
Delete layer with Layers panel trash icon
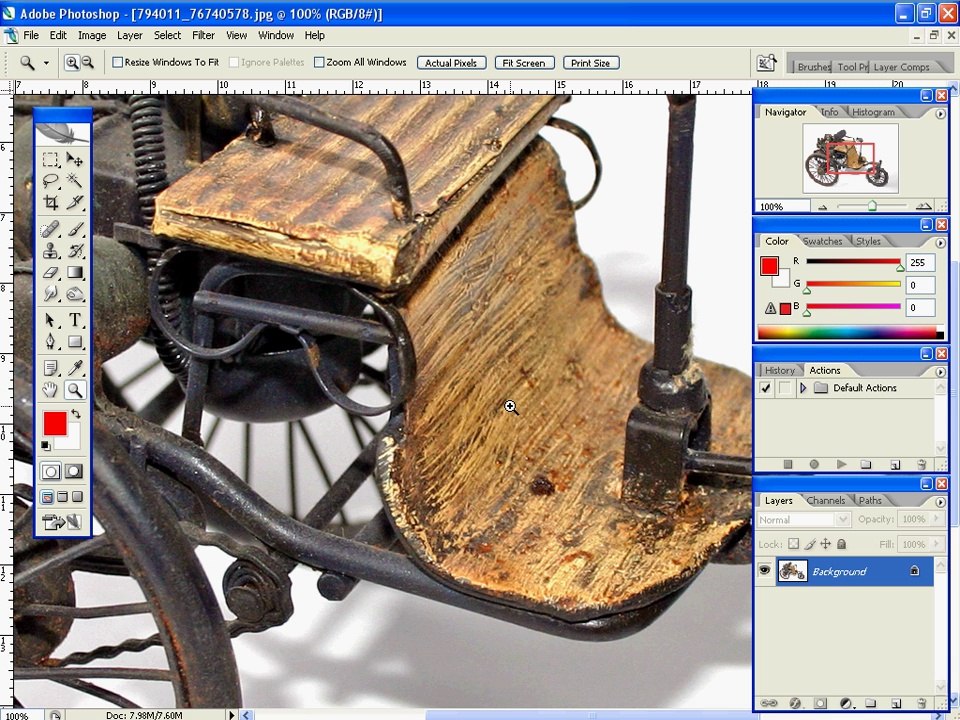(x=921, y=703)
